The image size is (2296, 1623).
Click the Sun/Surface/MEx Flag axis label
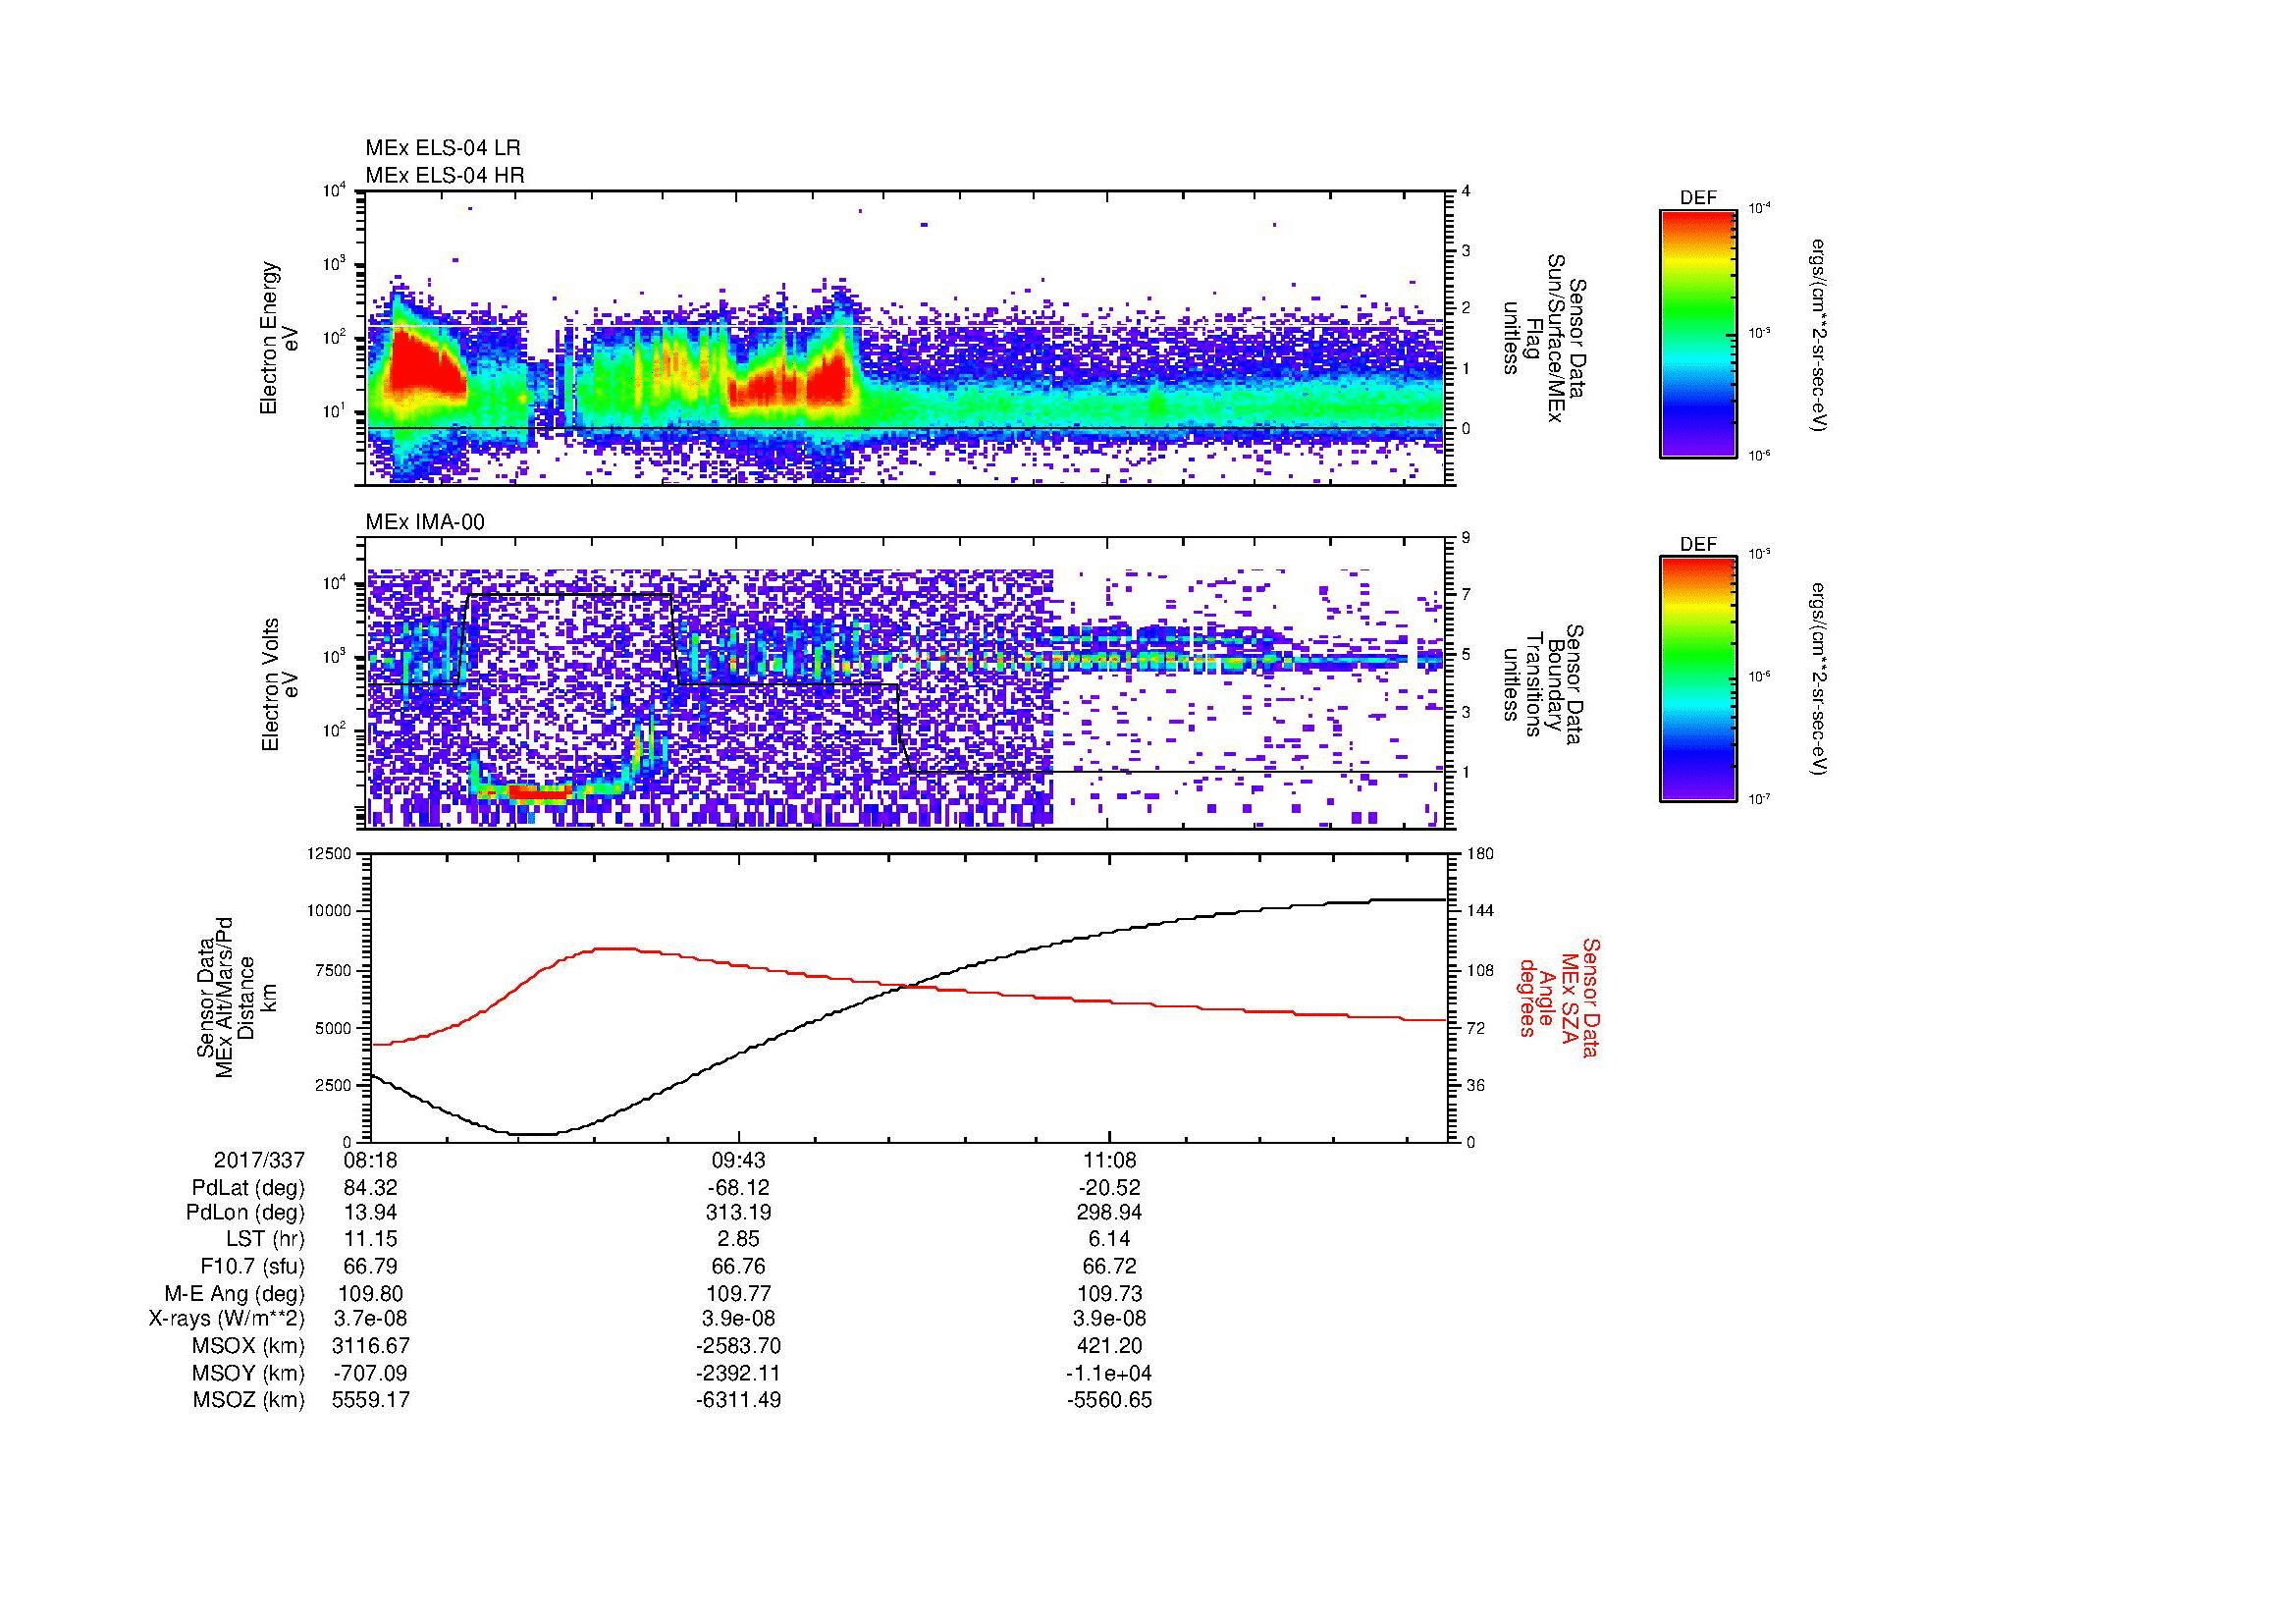pyautogui.click(x=1544, y=338)
